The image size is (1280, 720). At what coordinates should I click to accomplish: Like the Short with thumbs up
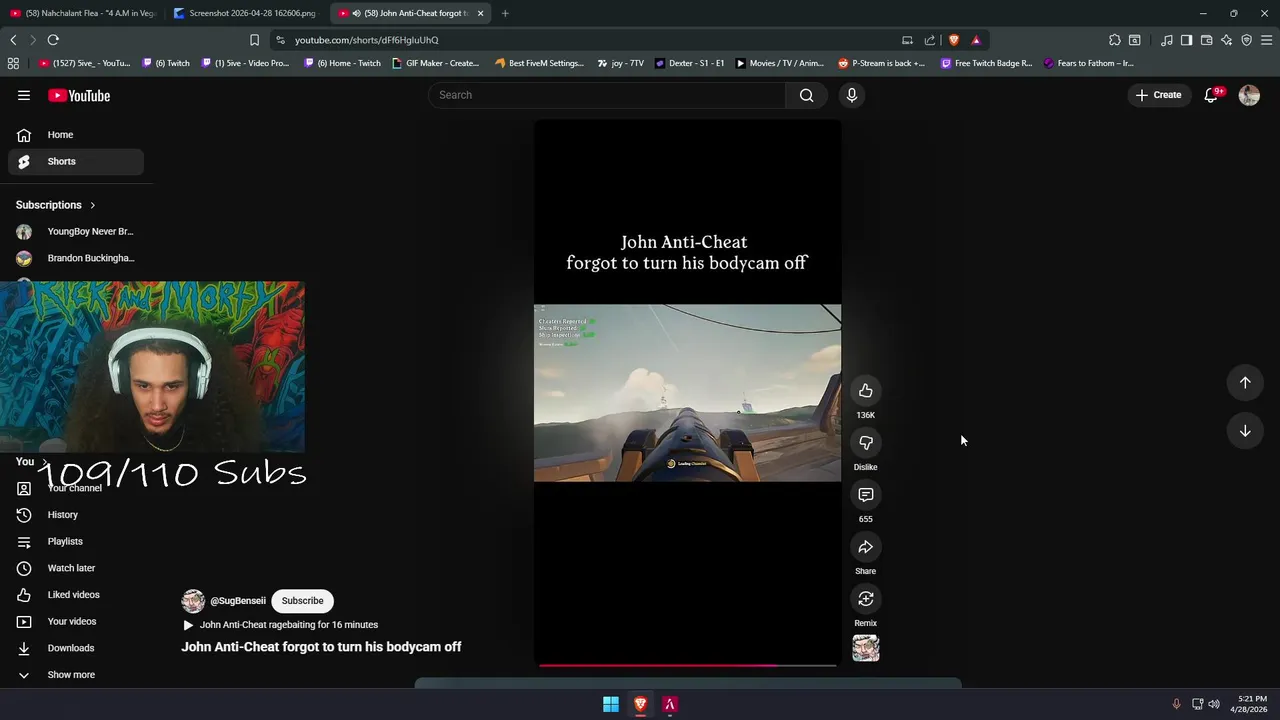coord(866,391)
